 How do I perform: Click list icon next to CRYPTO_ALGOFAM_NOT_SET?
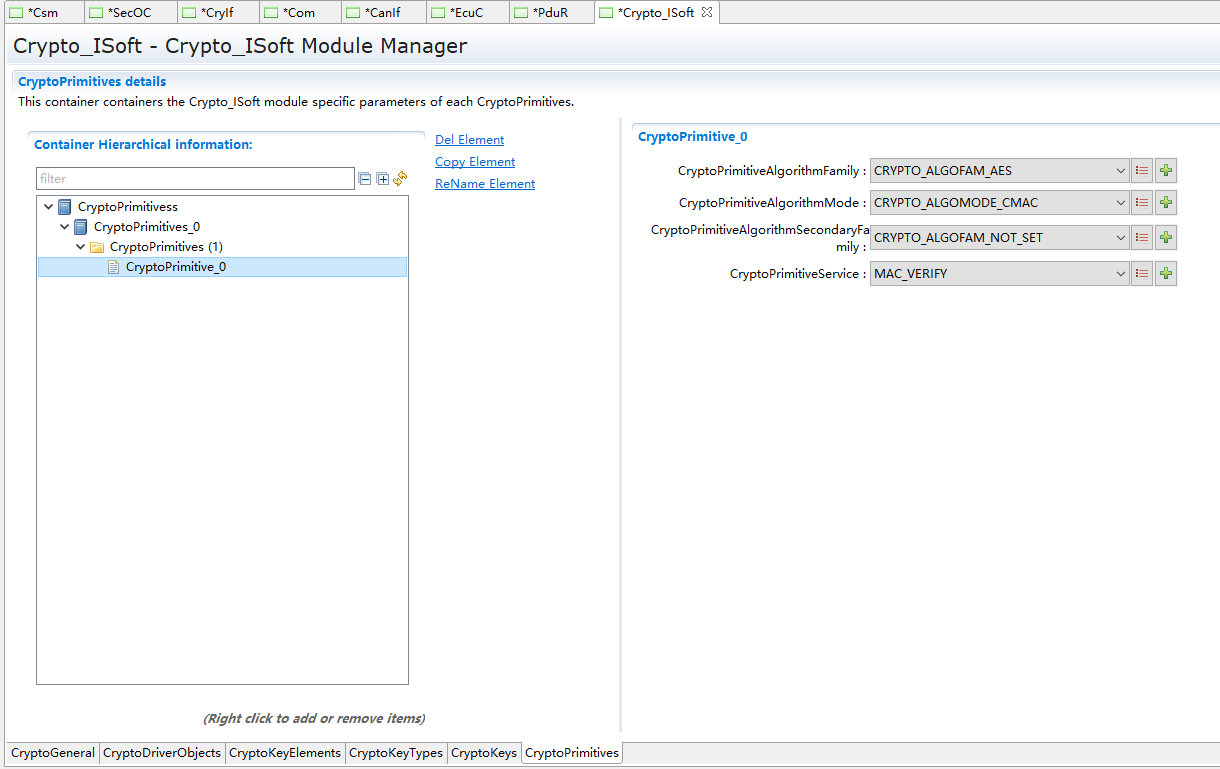coord(1142,238)
